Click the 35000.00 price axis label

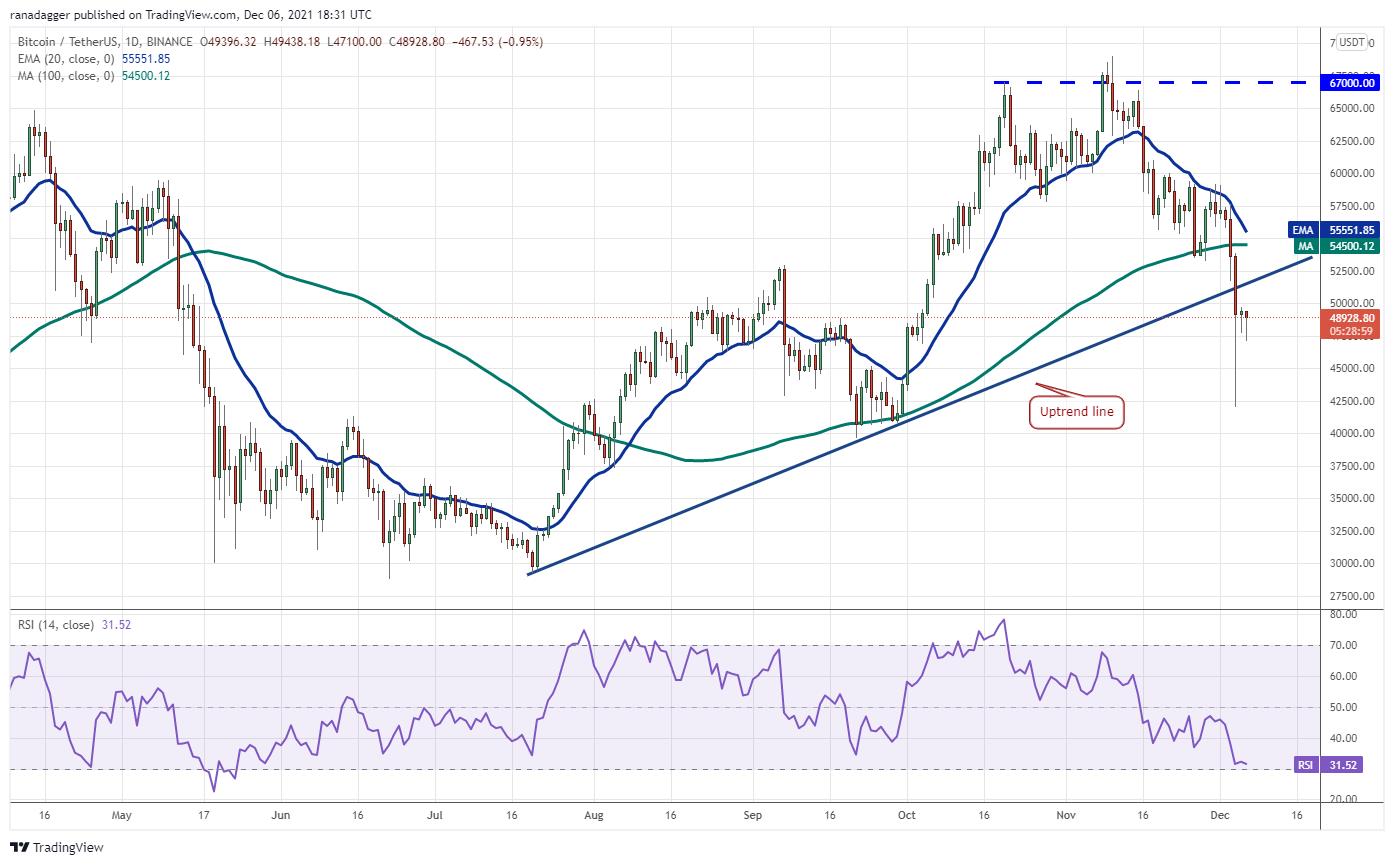coord(1352,498)
